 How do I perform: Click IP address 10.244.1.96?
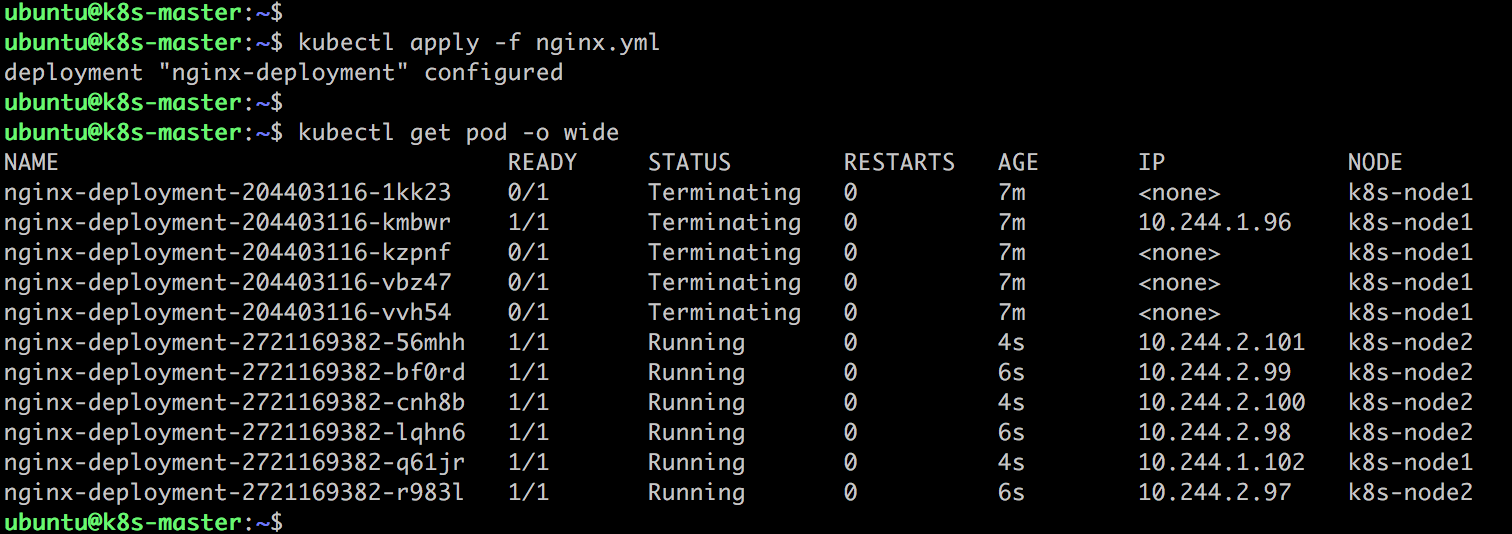[1214, 222]
